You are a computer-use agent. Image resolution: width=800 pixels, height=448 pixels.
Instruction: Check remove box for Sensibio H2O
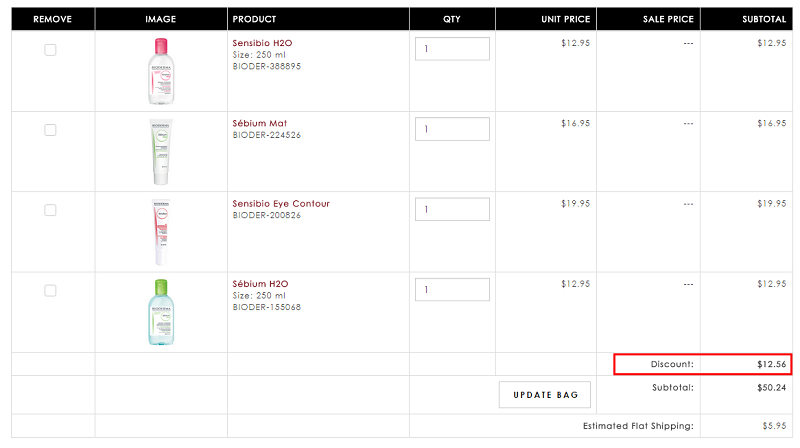[50, 50]
